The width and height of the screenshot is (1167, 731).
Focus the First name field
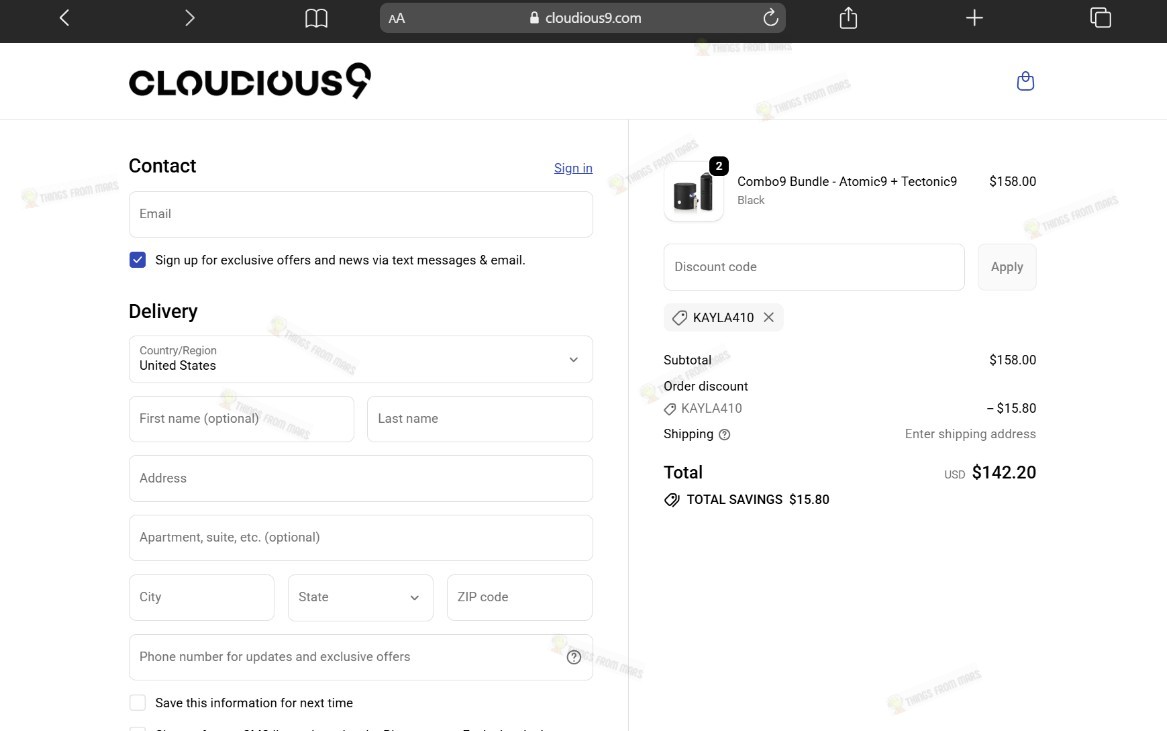click(x=241, y=419)
